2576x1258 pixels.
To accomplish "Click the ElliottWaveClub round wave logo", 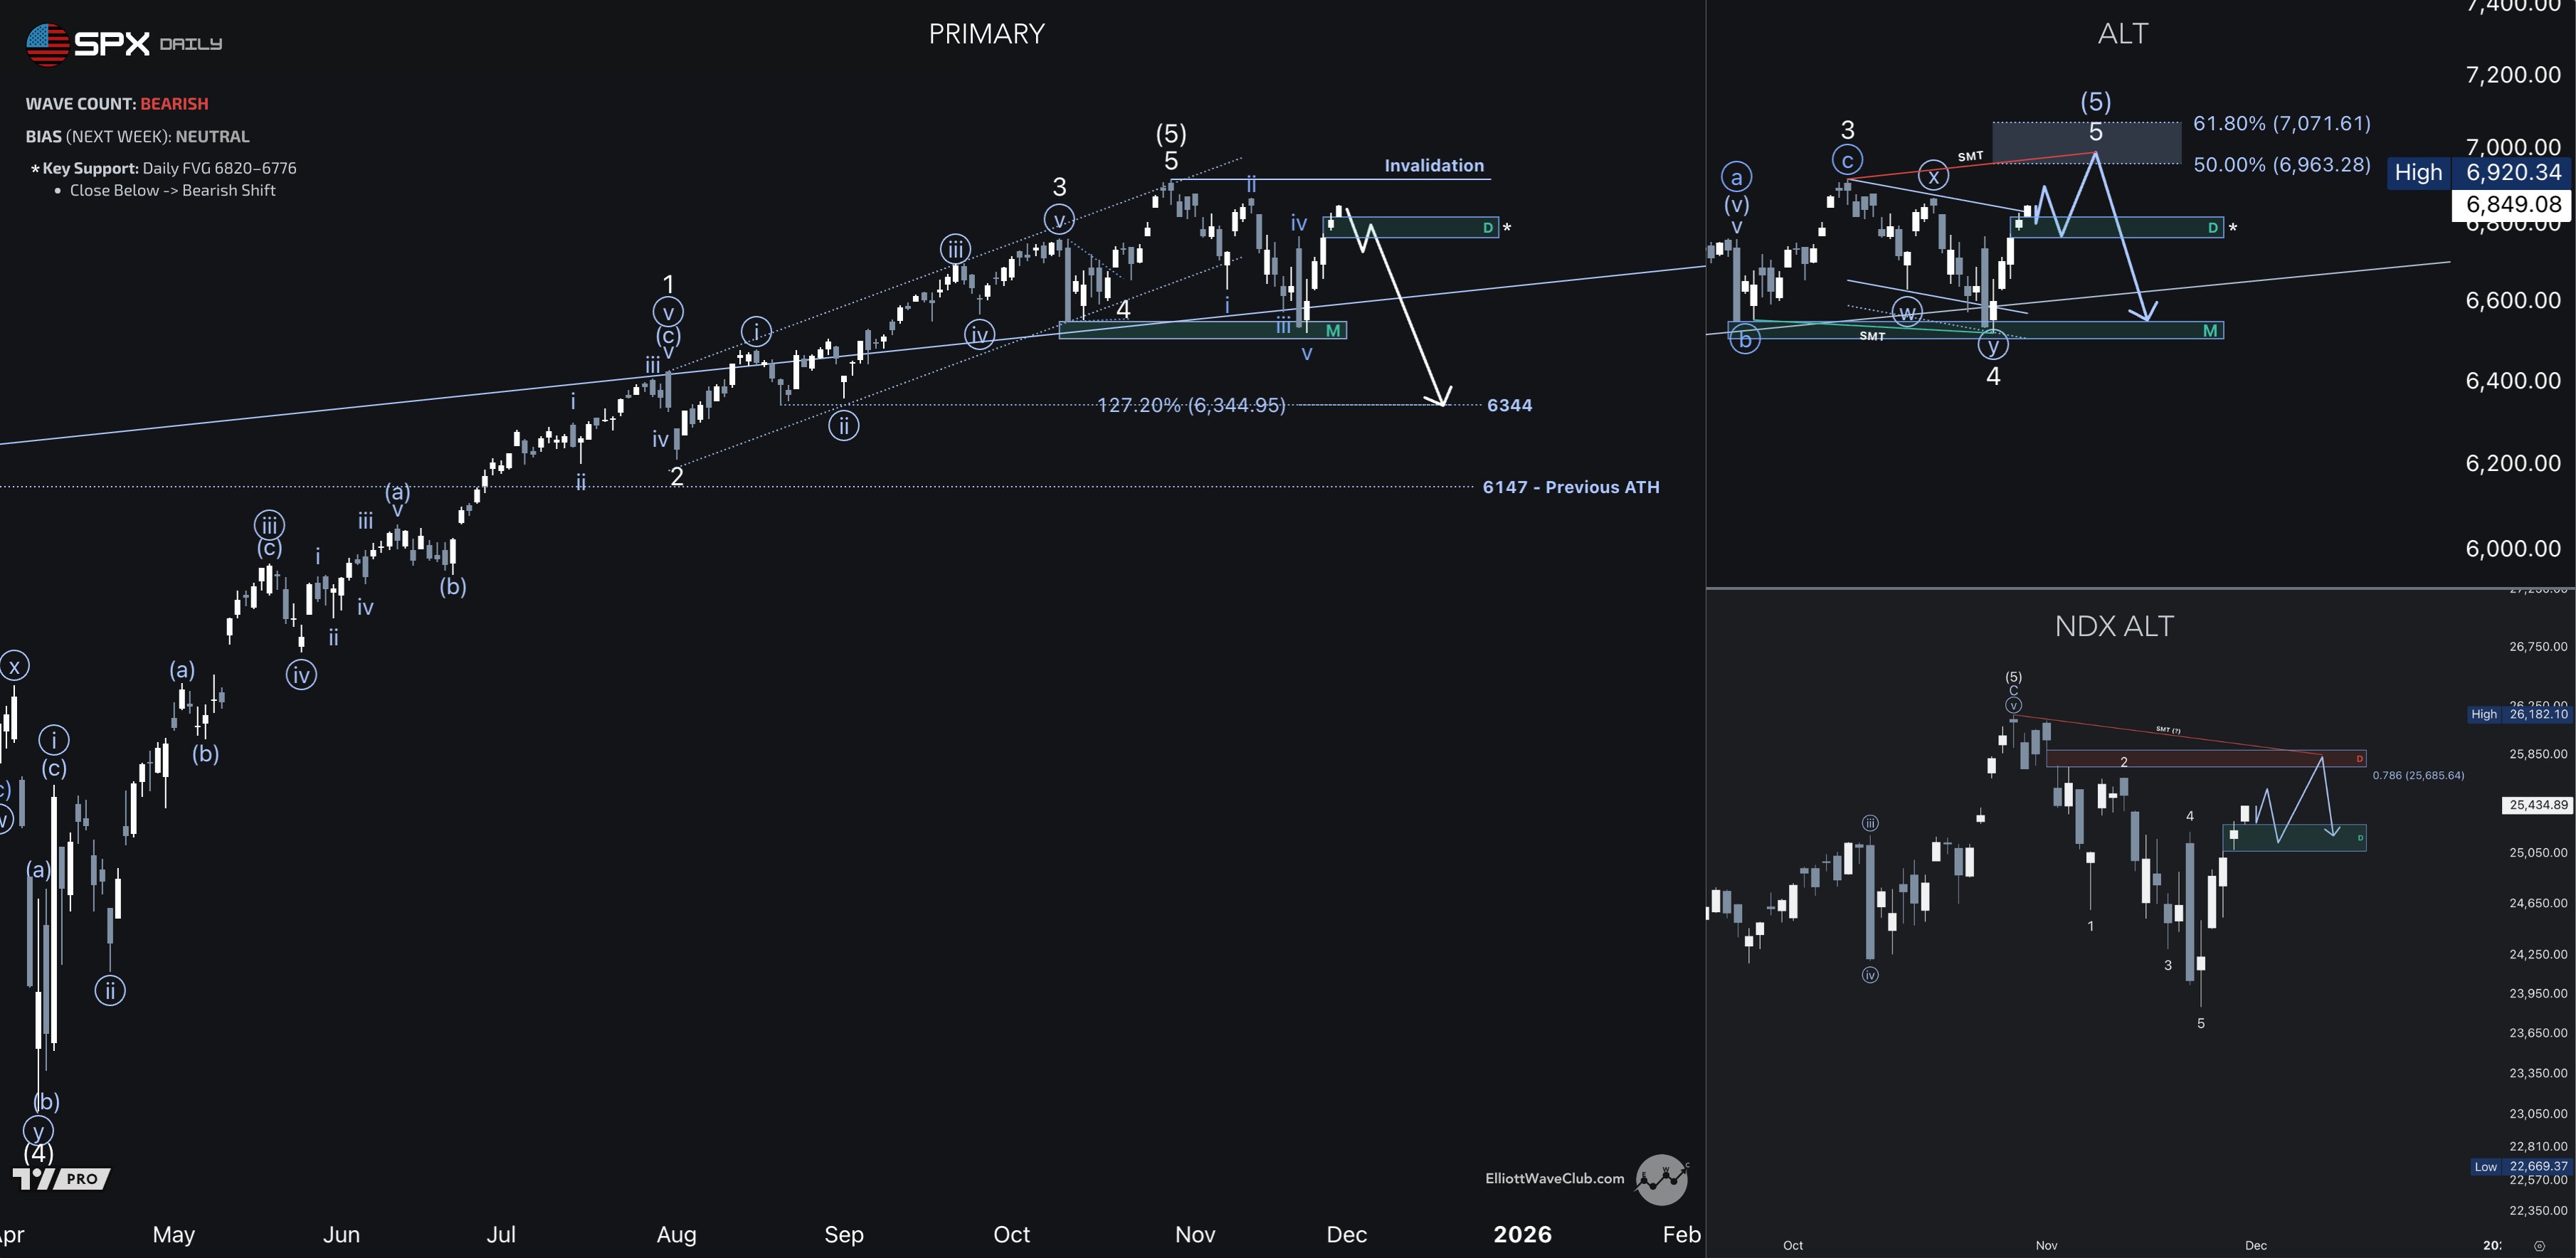I will click(1661, 1179).
